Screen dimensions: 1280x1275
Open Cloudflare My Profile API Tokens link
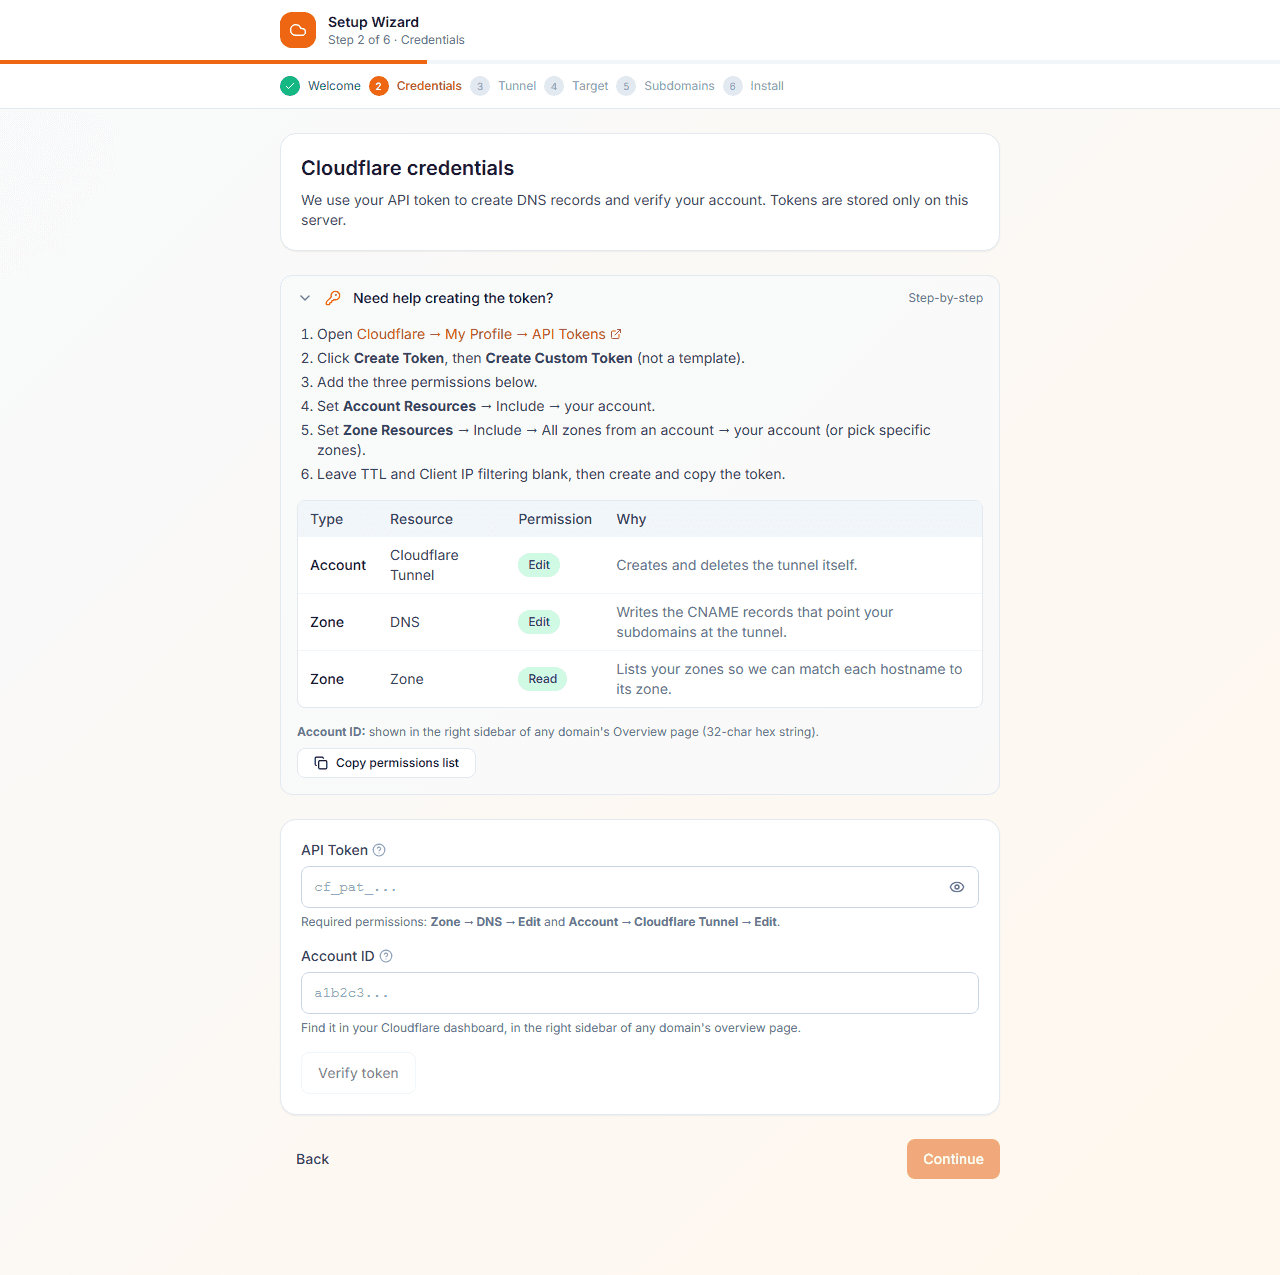pos(489,334)
